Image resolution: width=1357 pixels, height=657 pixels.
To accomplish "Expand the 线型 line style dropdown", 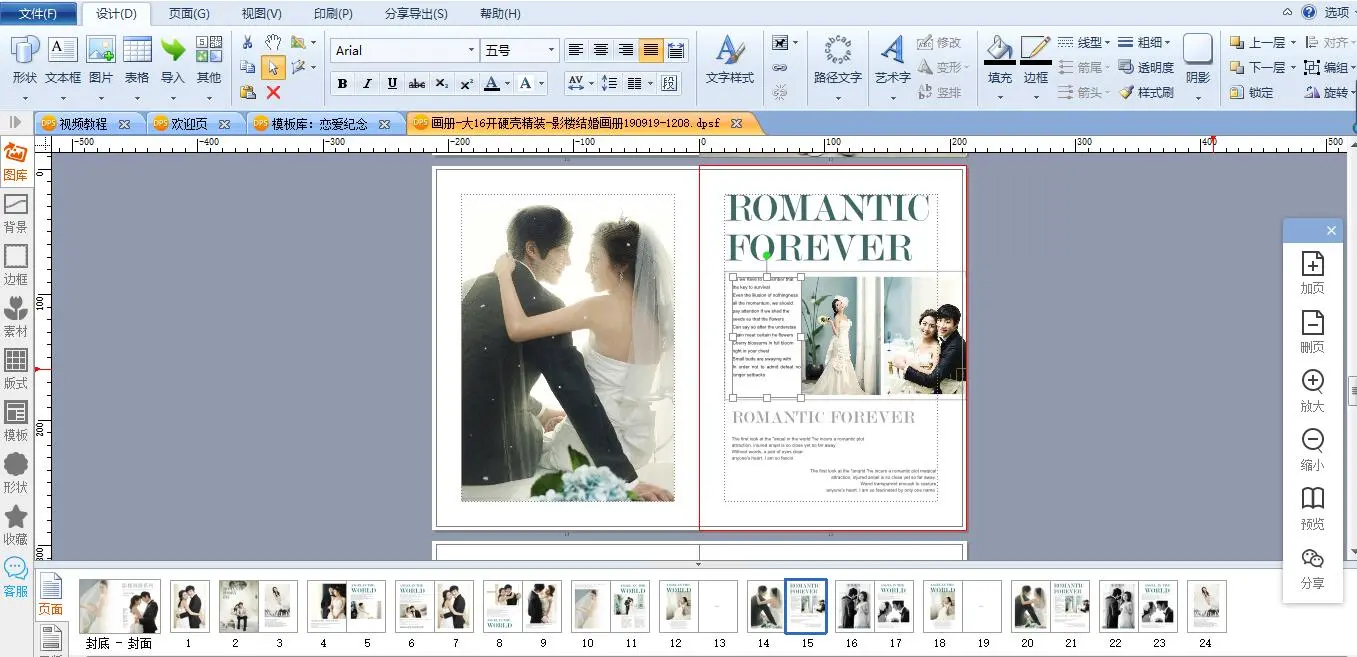I will [1107, 42].
